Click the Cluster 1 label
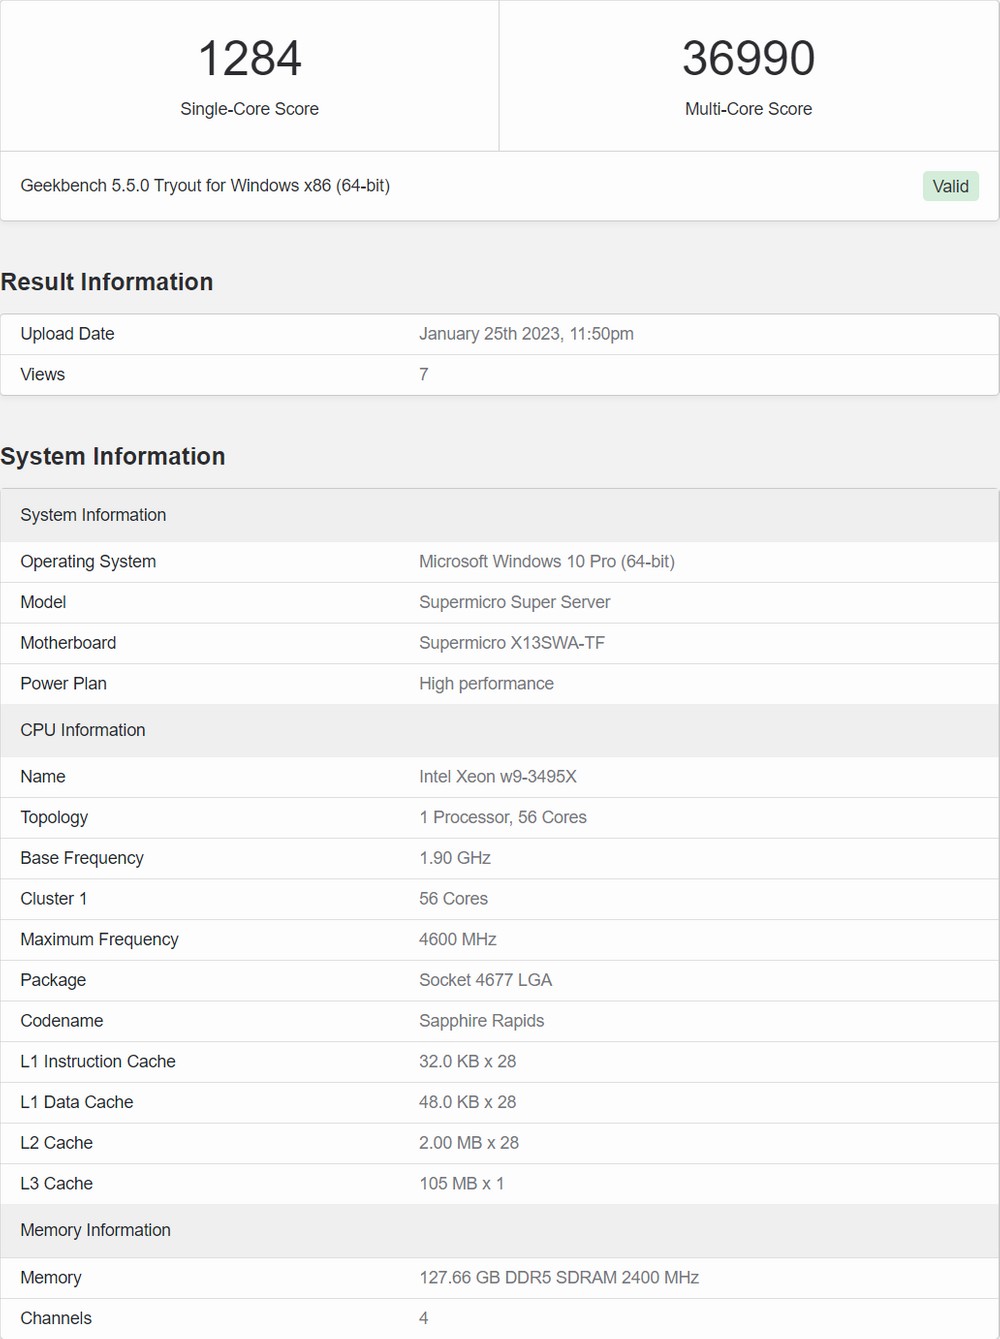This screenshot has width=1000, height=1339. pos(54,899)
